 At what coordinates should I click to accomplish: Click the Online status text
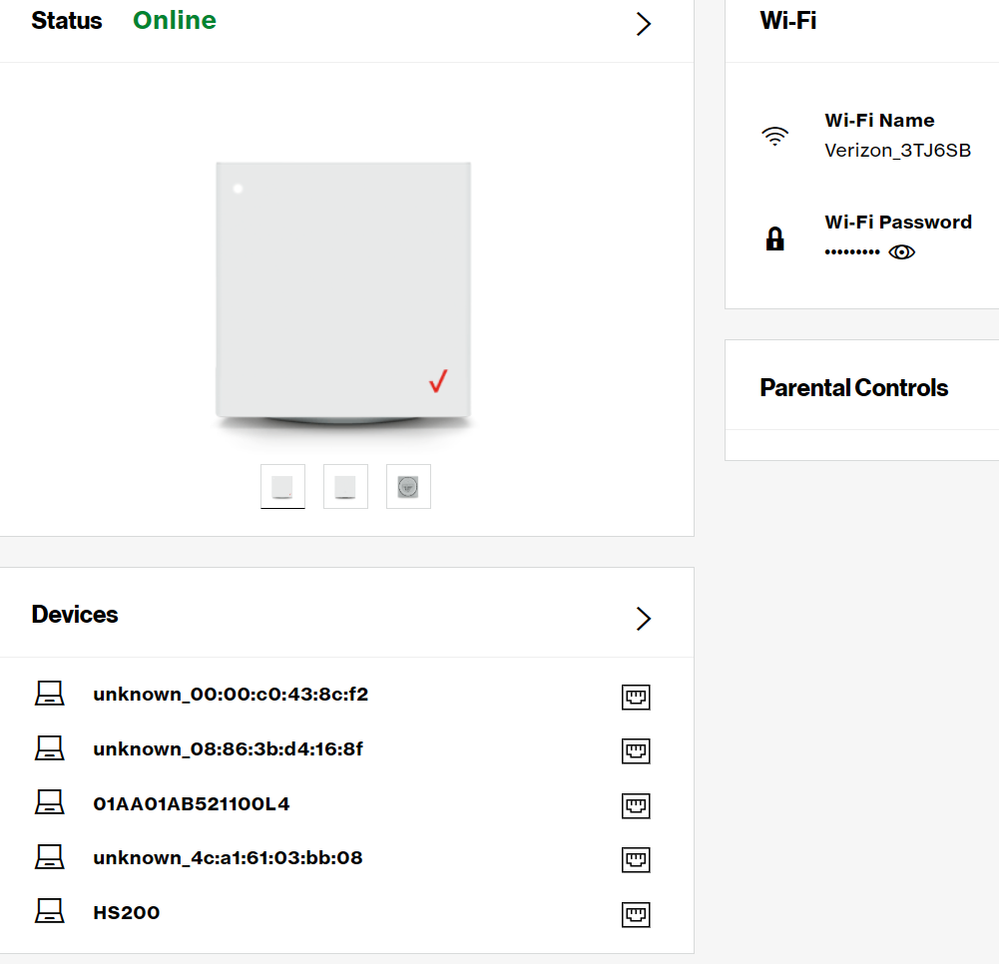point(175,20)
